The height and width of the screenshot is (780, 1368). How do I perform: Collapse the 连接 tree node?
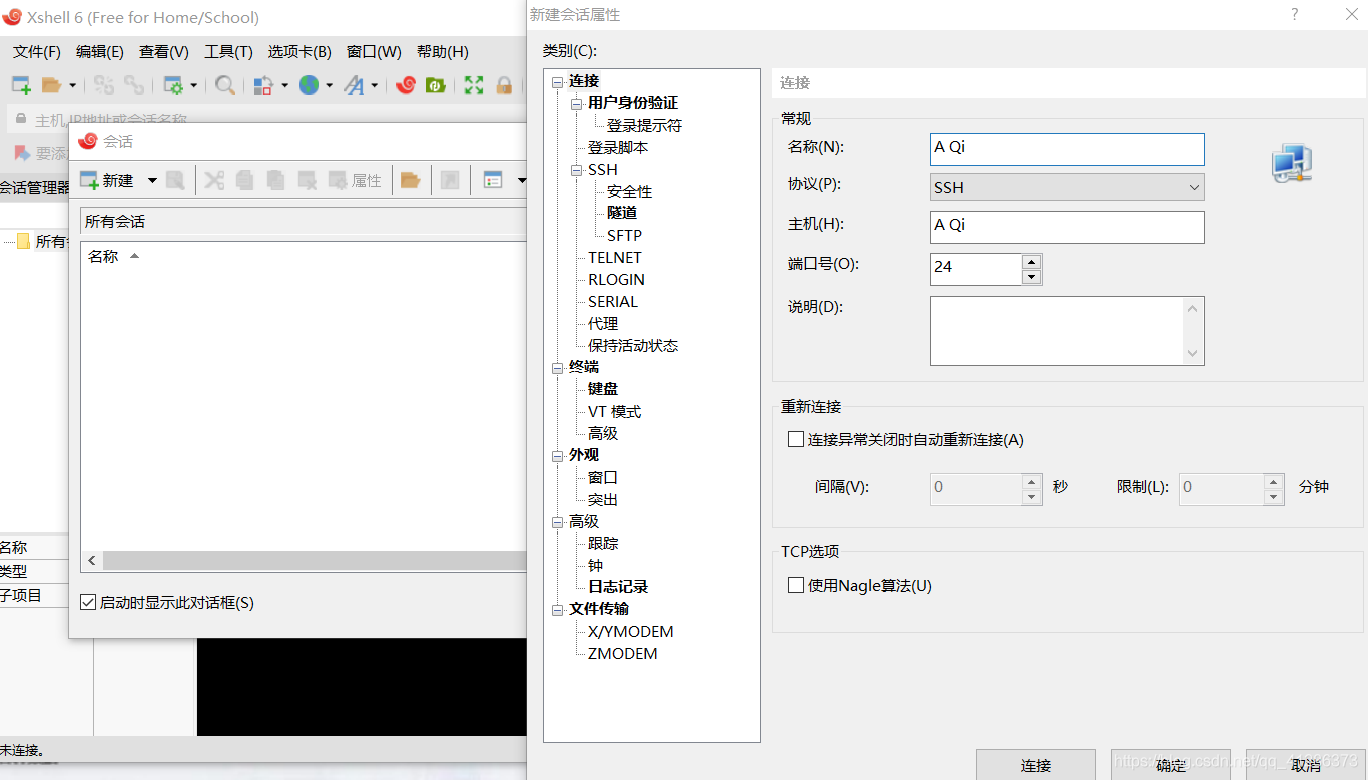point(558,81)
